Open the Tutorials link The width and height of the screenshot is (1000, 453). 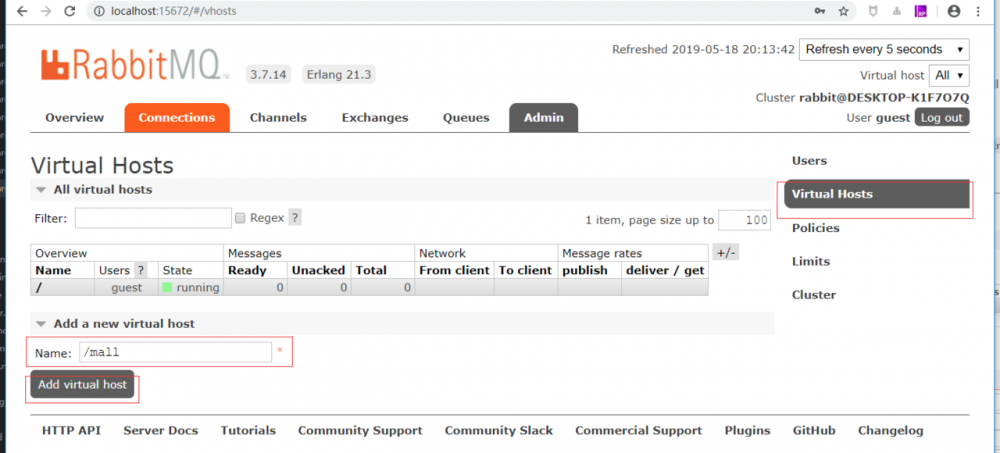coord(248,431)
